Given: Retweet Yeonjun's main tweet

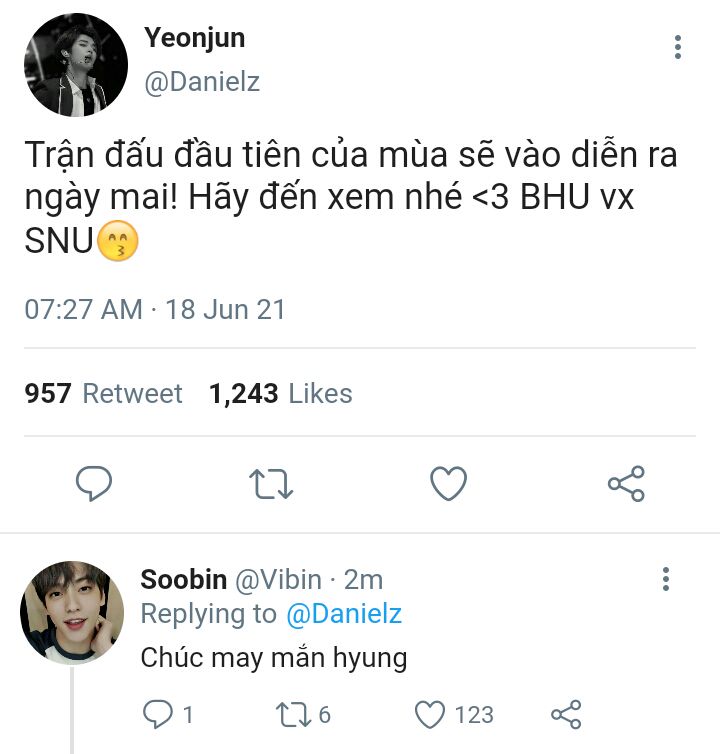Looking at the screenshot, I should (270, 484).
